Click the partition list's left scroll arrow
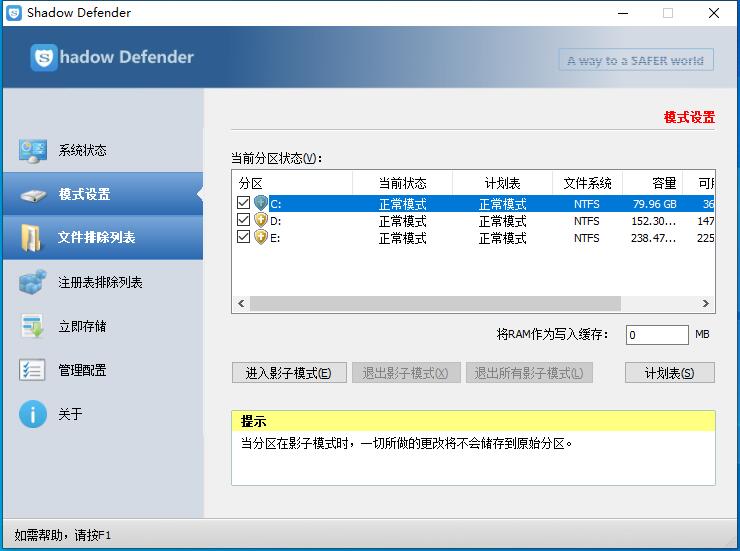The height and width of the screenshot is (551, 740). click(241, 303)
